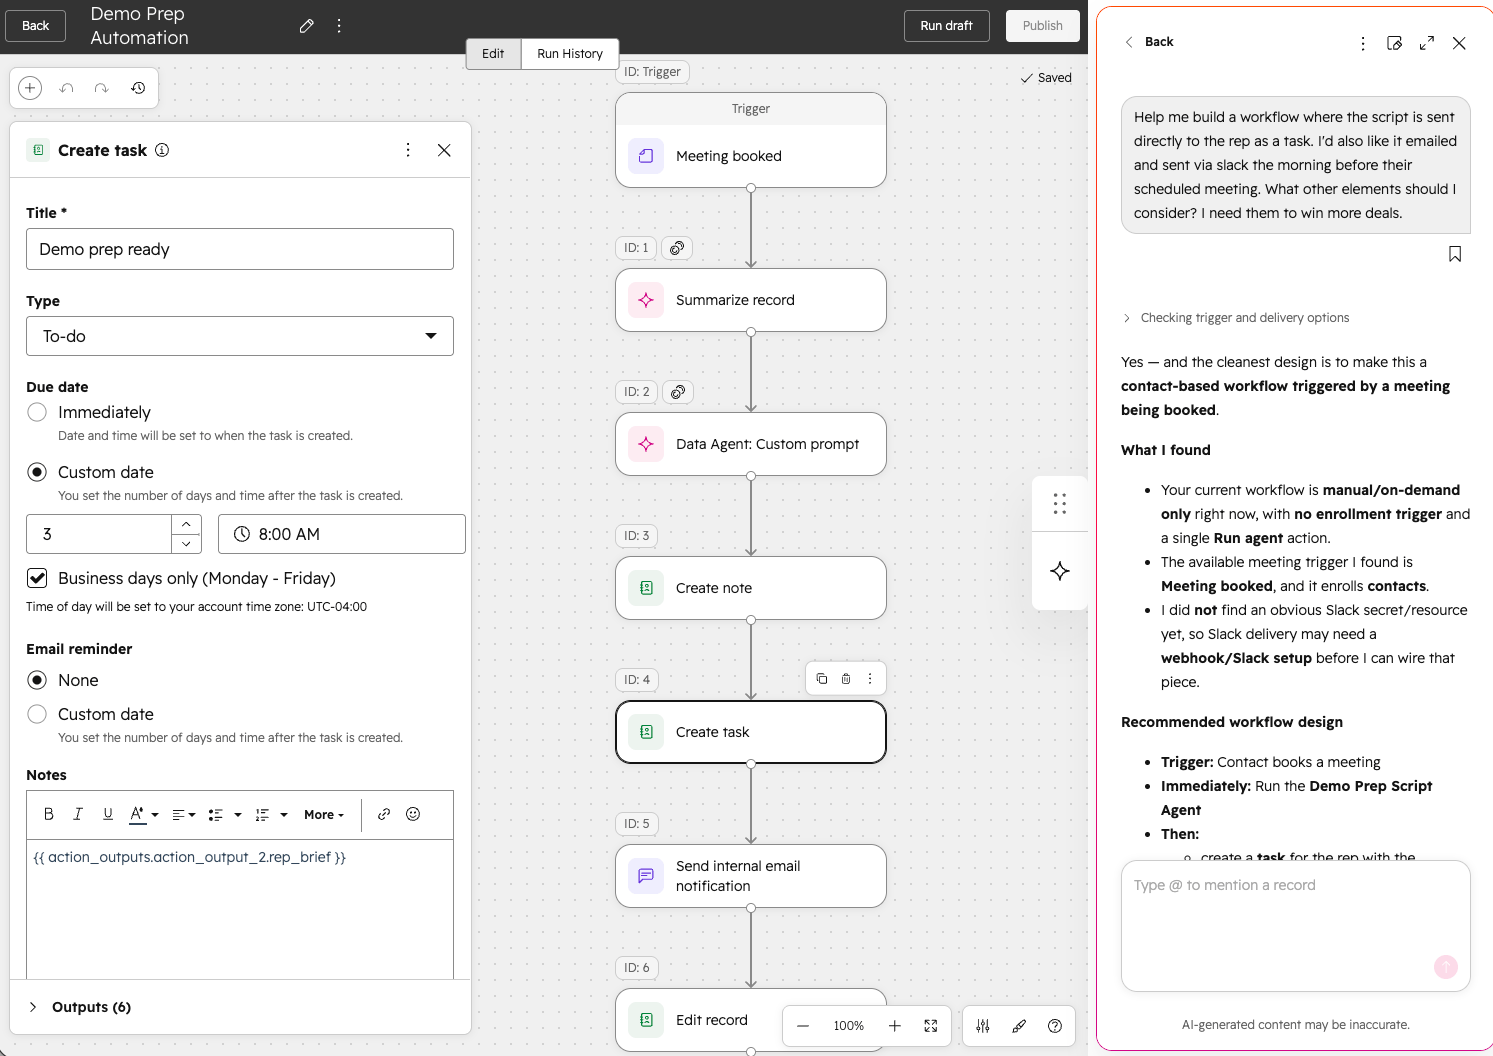Click the Title input field

coord(240,249)
